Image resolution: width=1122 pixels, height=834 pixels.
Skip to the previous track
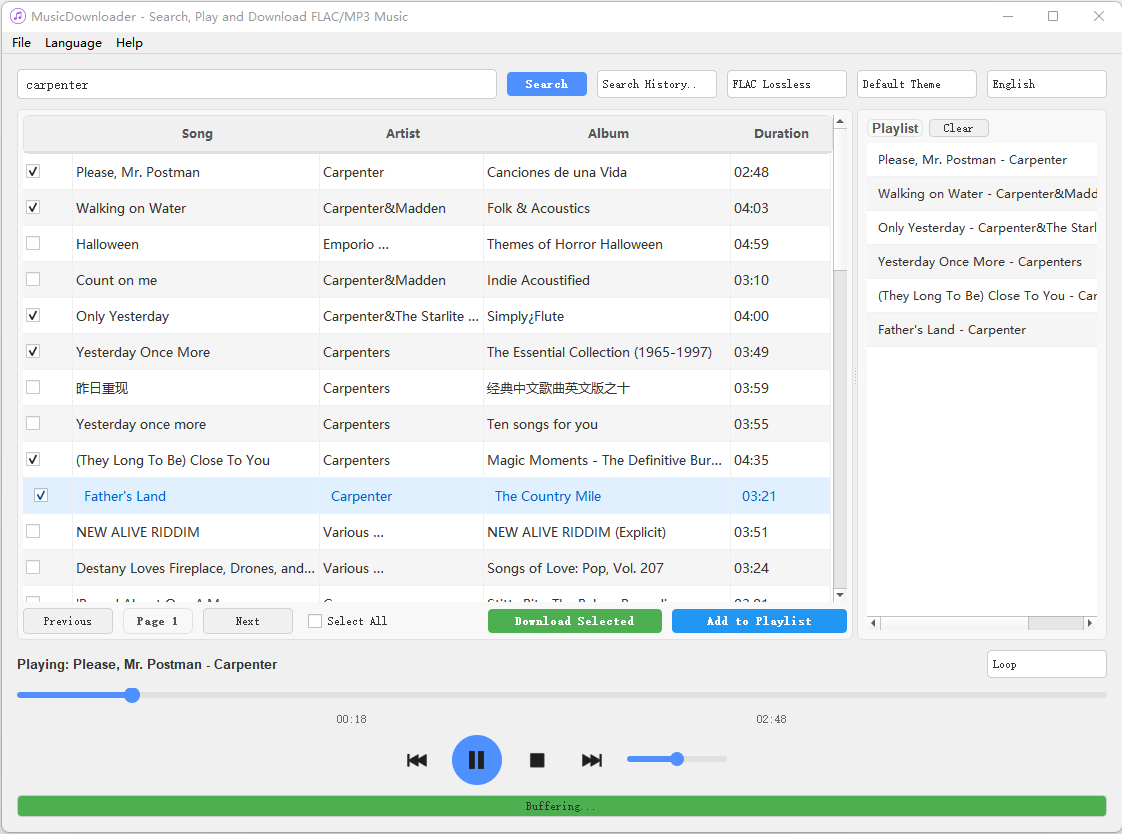coord(417,760)
